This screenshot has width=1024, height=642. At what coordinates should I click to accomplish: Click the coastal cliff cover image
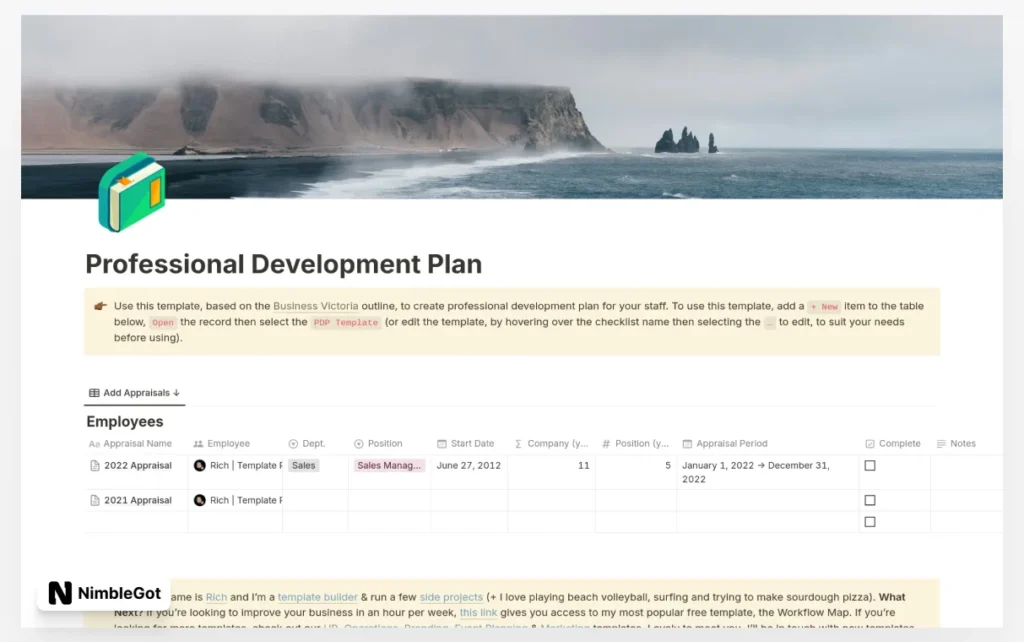pos(511,107)
